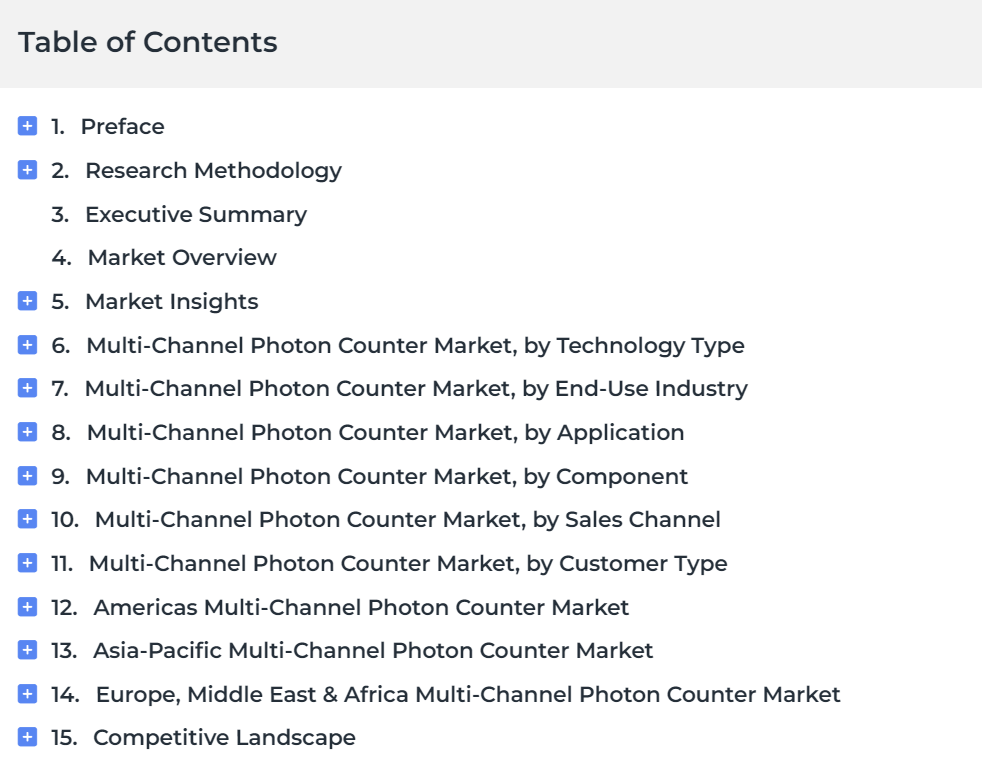Expand Research Methodology with its plus icon

pyautogui.click(x=28, y=170)
